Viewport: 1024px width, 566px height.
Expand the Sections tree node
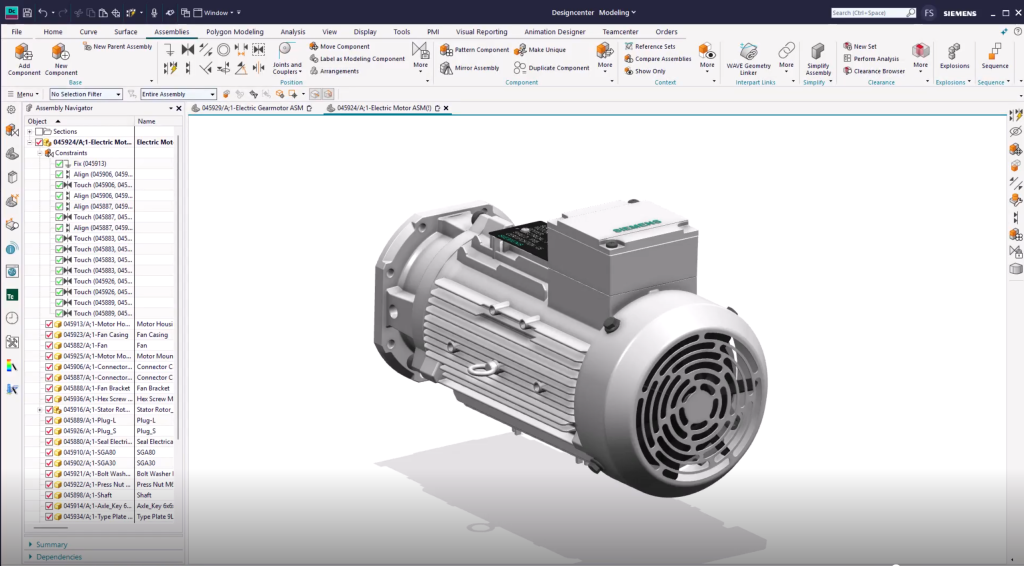point(29,132)
